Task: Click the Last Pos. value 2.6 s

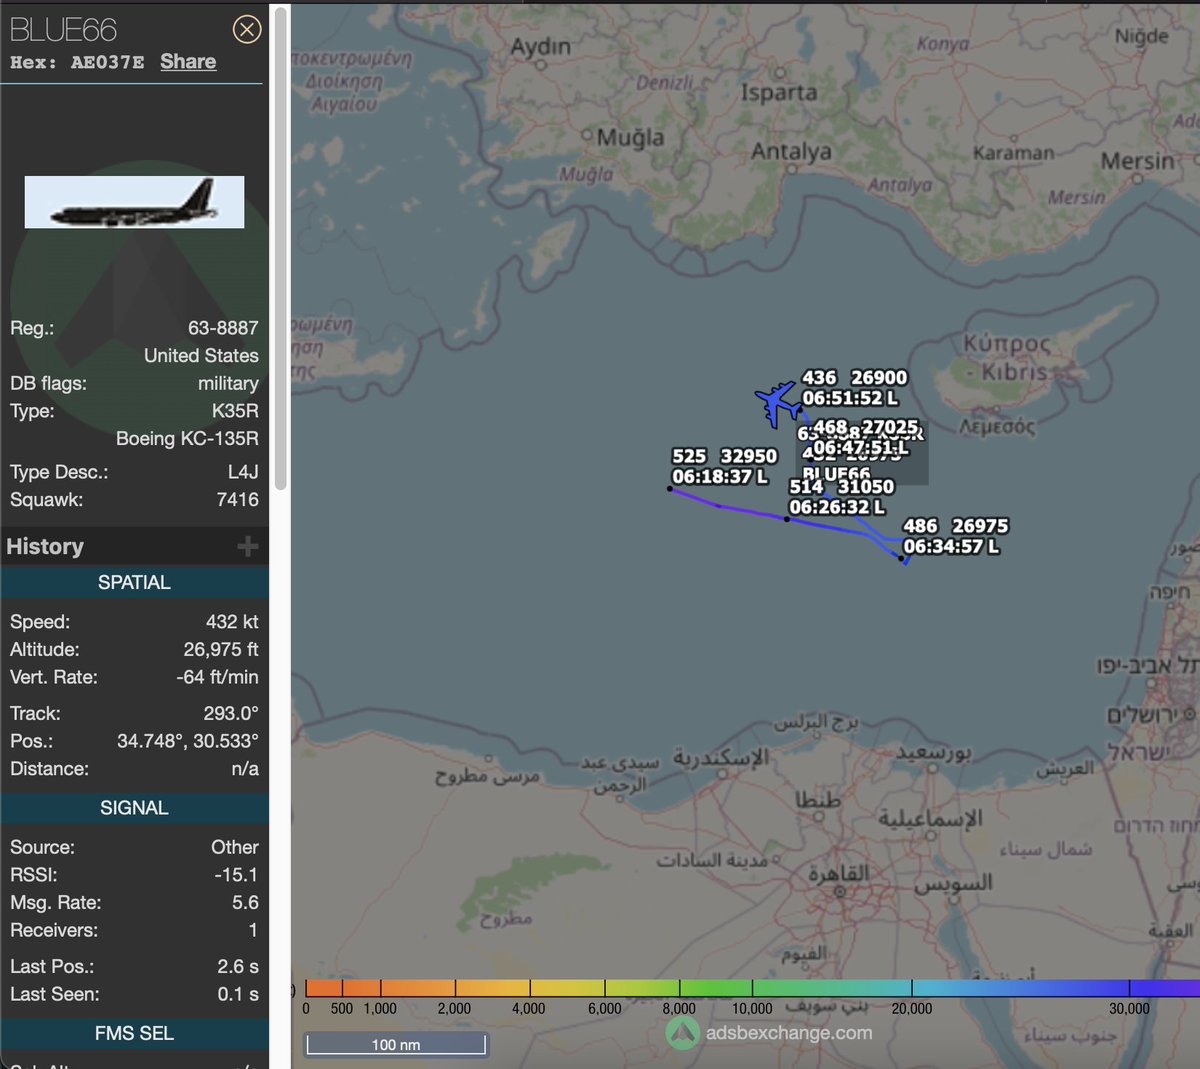Action: [x=238, y=967]
